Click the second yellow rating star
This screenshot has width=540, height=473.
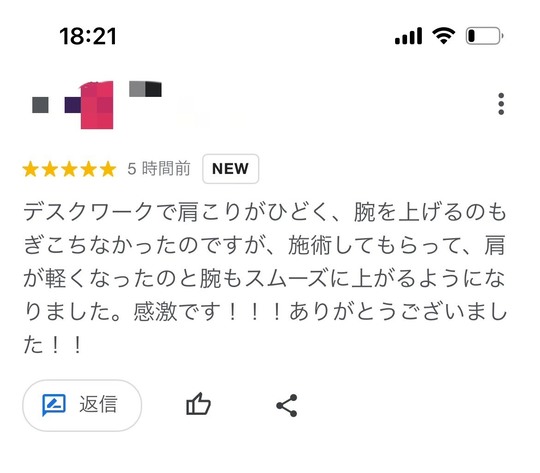(x=50, y=169)
